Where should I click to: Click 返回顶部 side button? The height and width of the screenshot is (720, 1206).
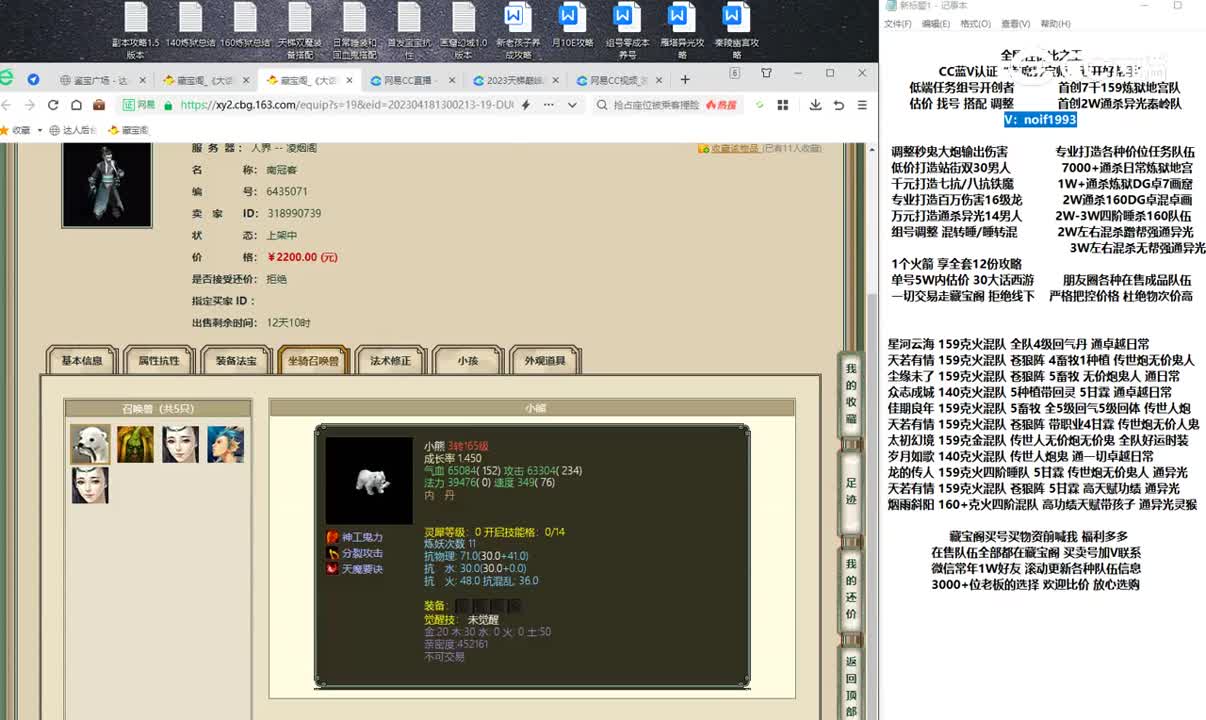tap(851, 682)
